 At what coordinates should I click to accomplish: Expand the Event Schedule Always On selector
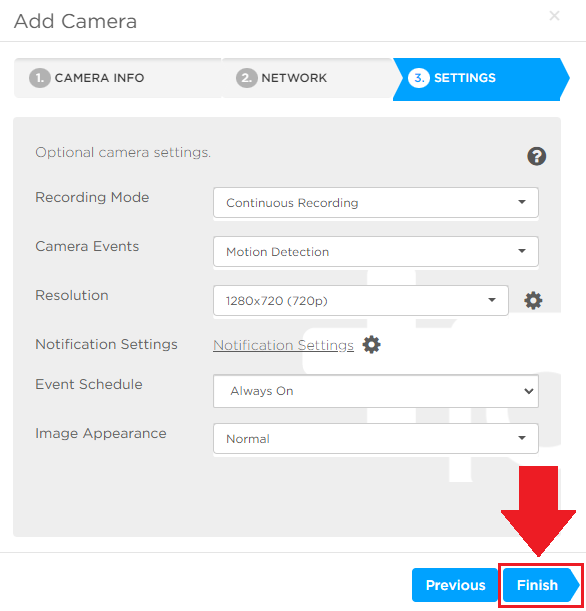pyautogui.click(x=376, y=391)
